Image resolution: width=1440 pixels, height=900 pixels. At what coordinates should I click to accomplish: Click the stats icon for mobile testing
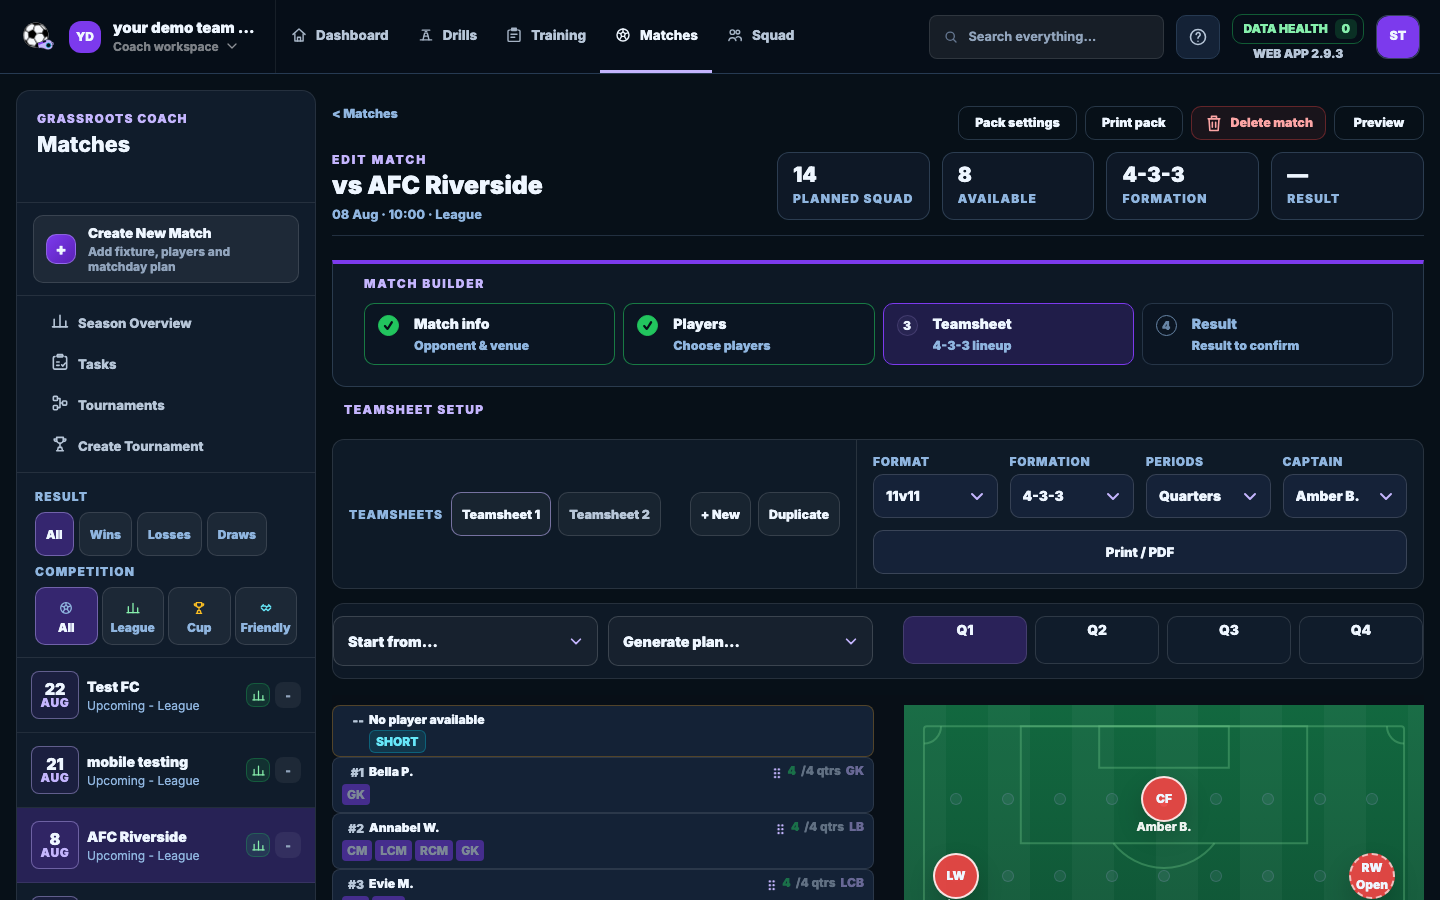tap(258, 770)
